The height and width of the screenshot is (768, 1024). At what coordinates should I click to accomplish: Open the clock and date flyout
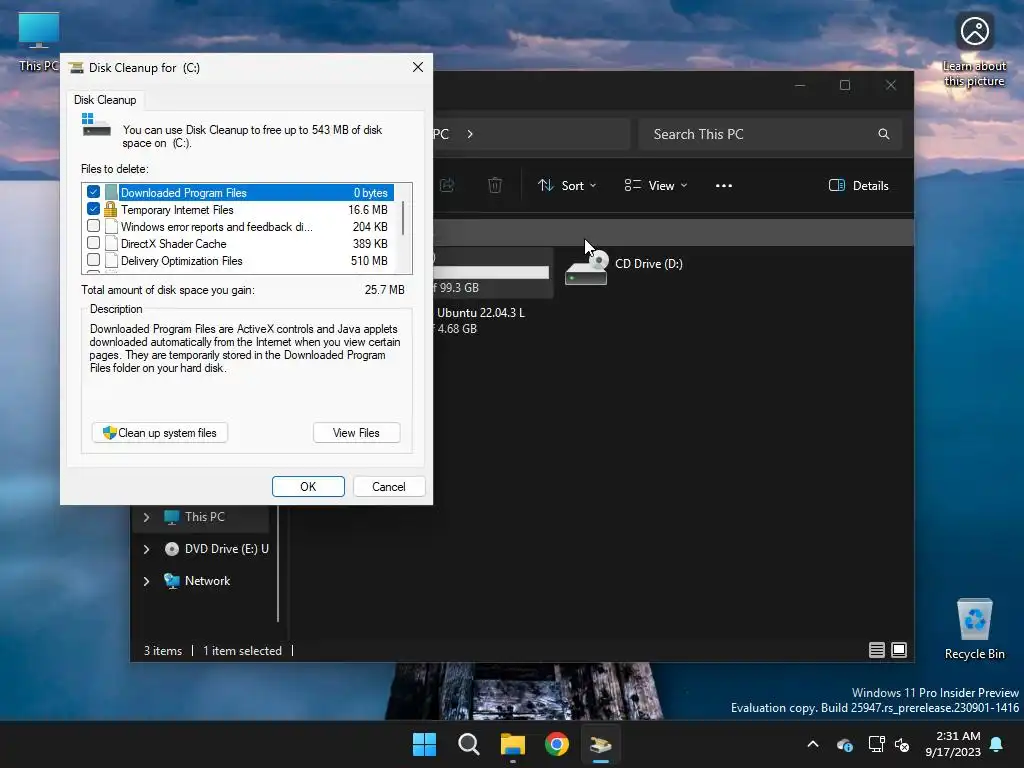point(953,744)
